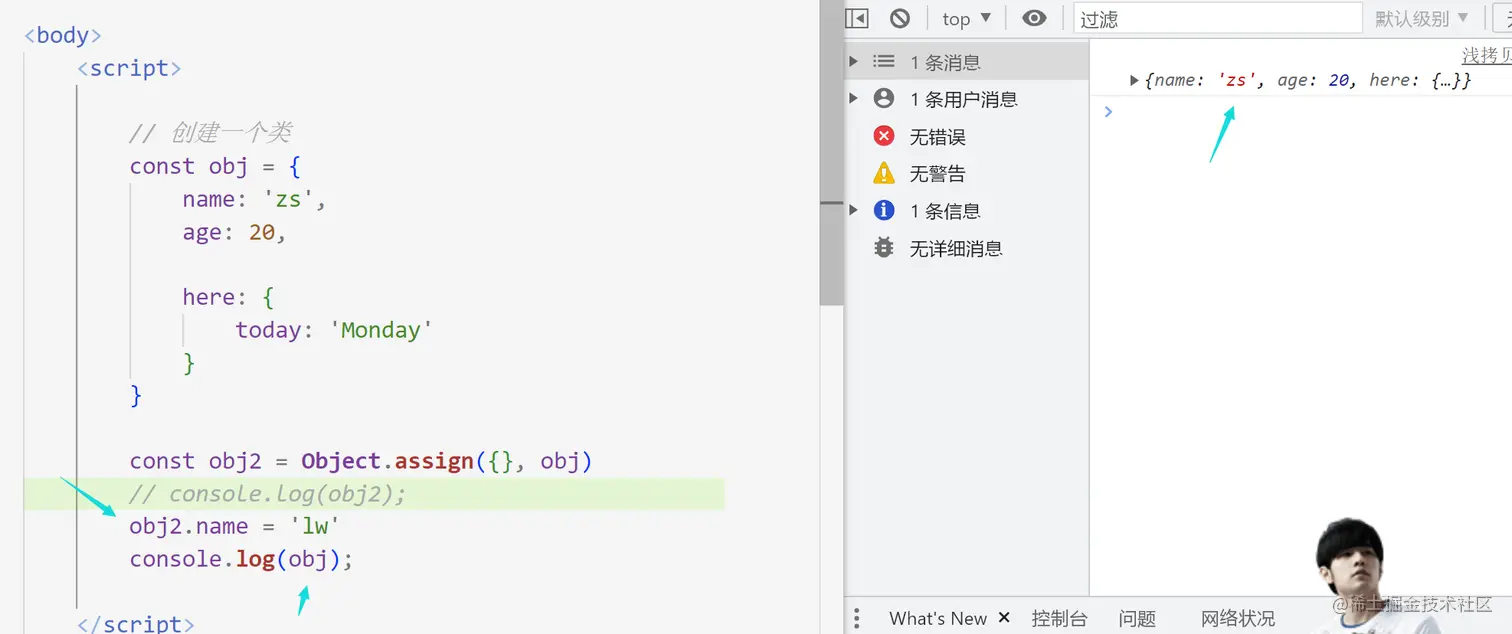The height and width of the screenshot is (634, 1512).
Task: Open the drawer three-dot menu
Action: pyautogui.click(x=856, y=617)
